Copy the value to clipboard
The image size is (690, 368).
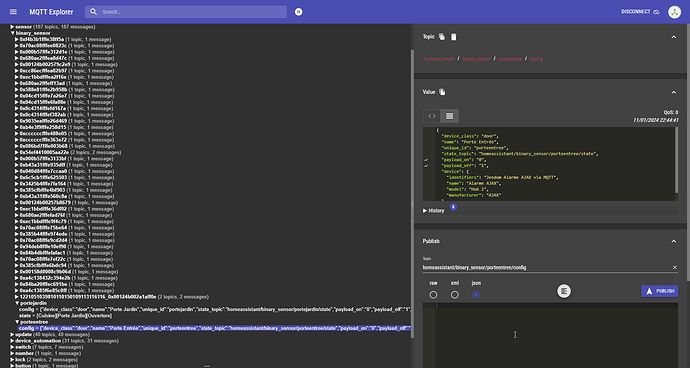click(442, 92)
